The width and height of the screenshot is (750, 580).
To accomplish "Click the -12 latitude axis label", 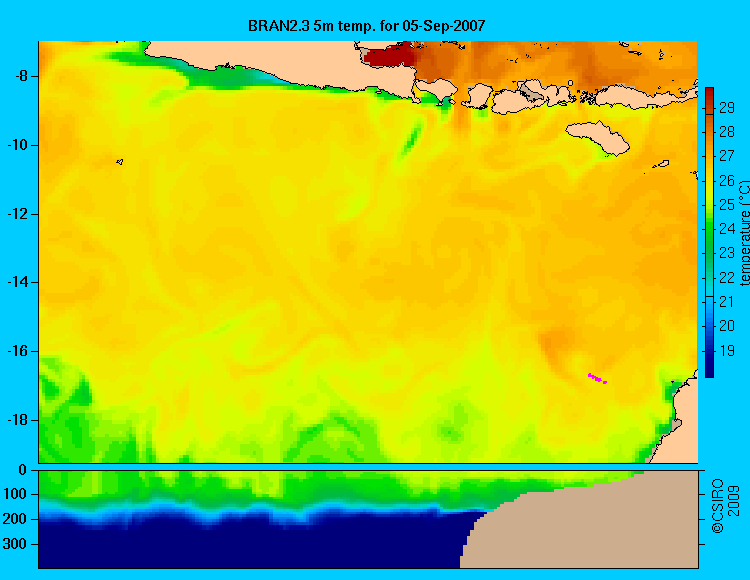I will coord(17,214).
